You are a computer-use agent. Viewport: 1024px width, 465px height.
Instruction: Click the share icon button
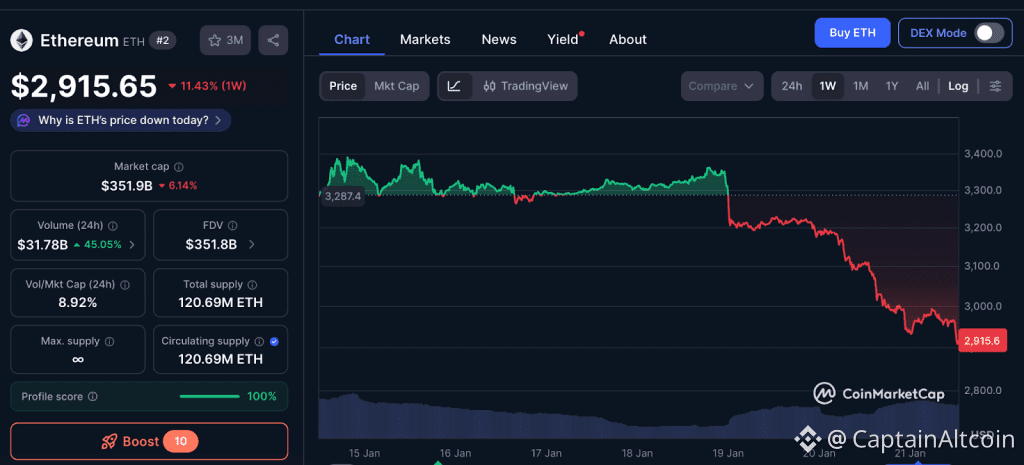(x=273, y=40)
